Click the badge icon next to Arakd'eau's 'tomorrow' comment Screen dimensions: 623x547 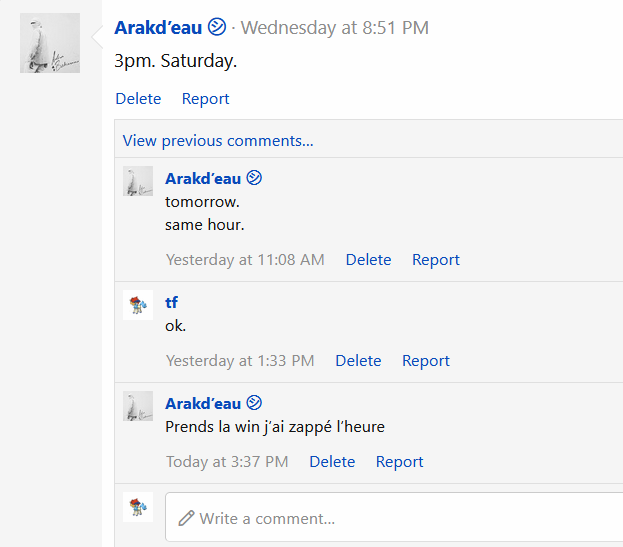(x=254, y=178)
